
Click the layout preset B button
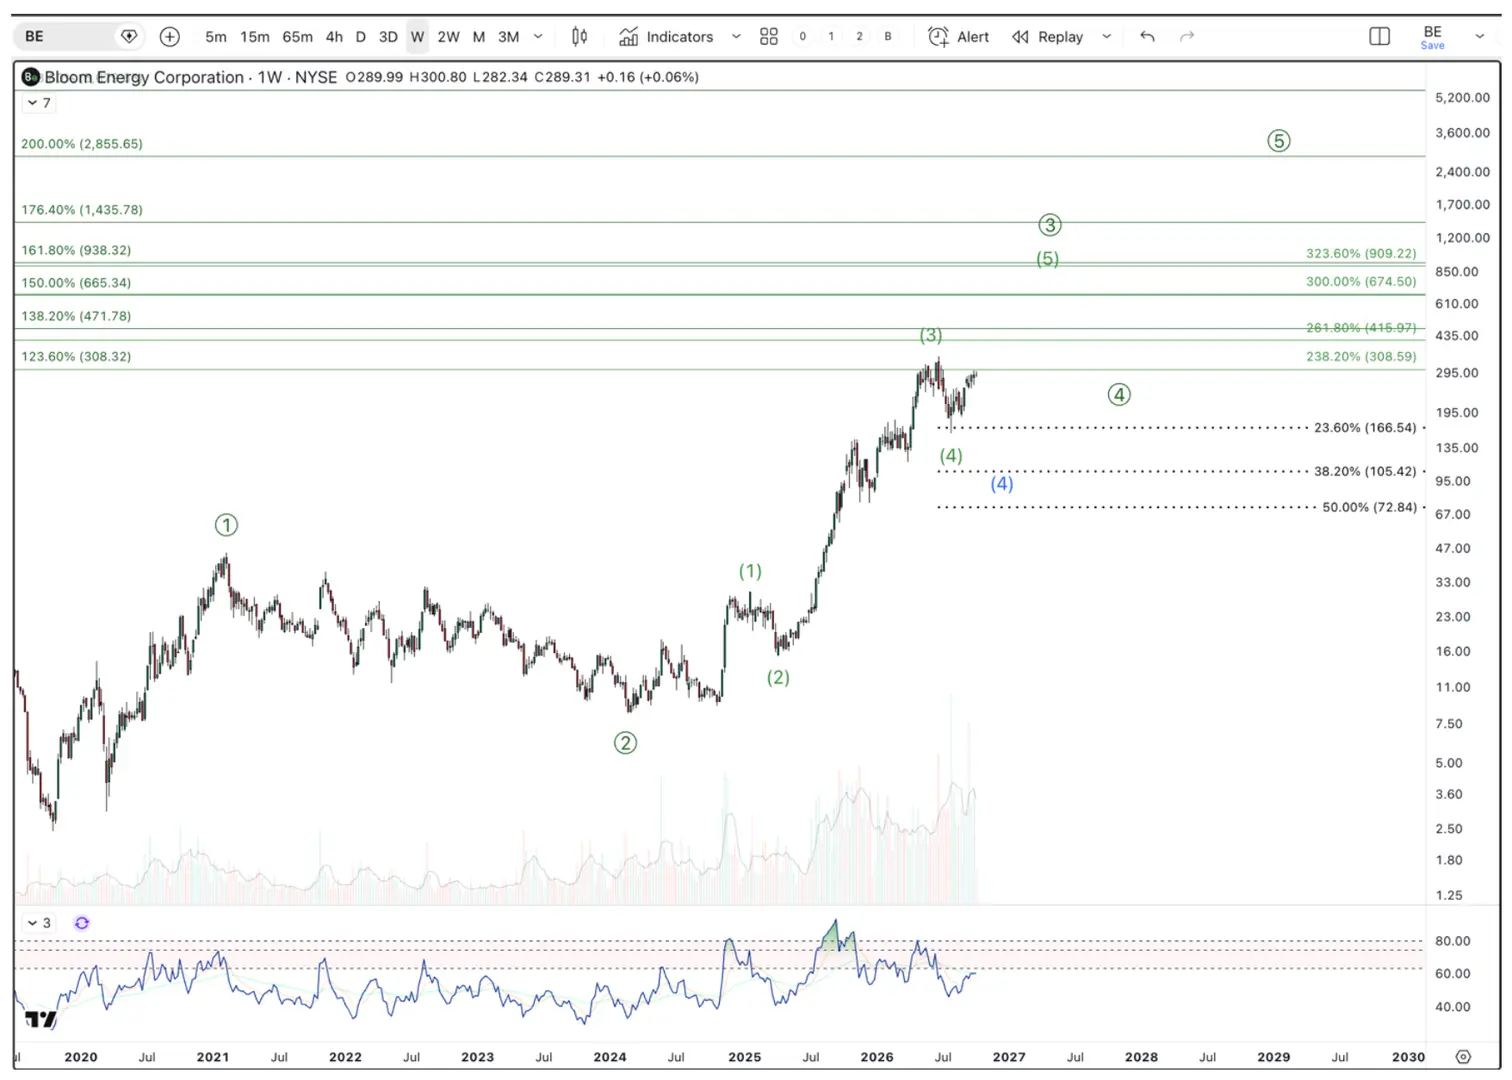tap(888, 37)
